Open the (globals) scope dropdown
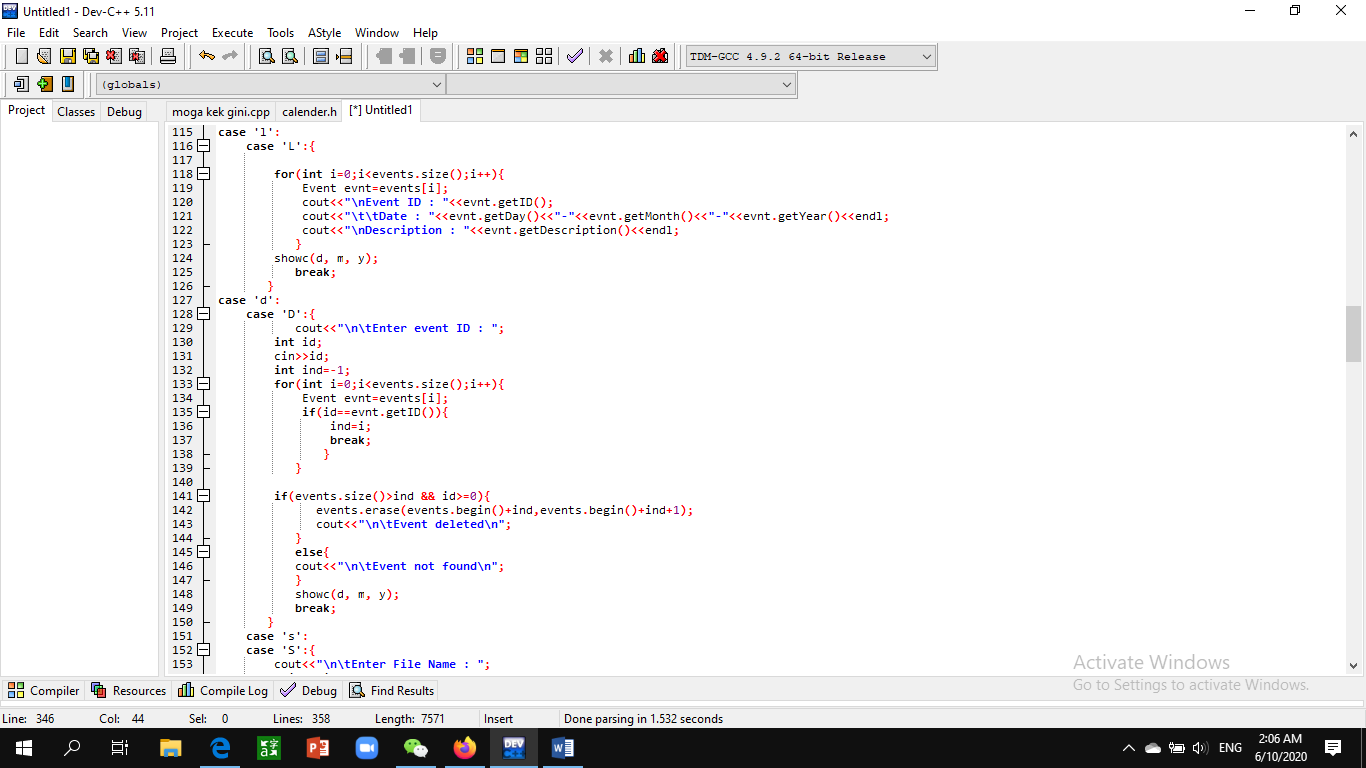Screen dimensions: 1366x768 (269, 85)
